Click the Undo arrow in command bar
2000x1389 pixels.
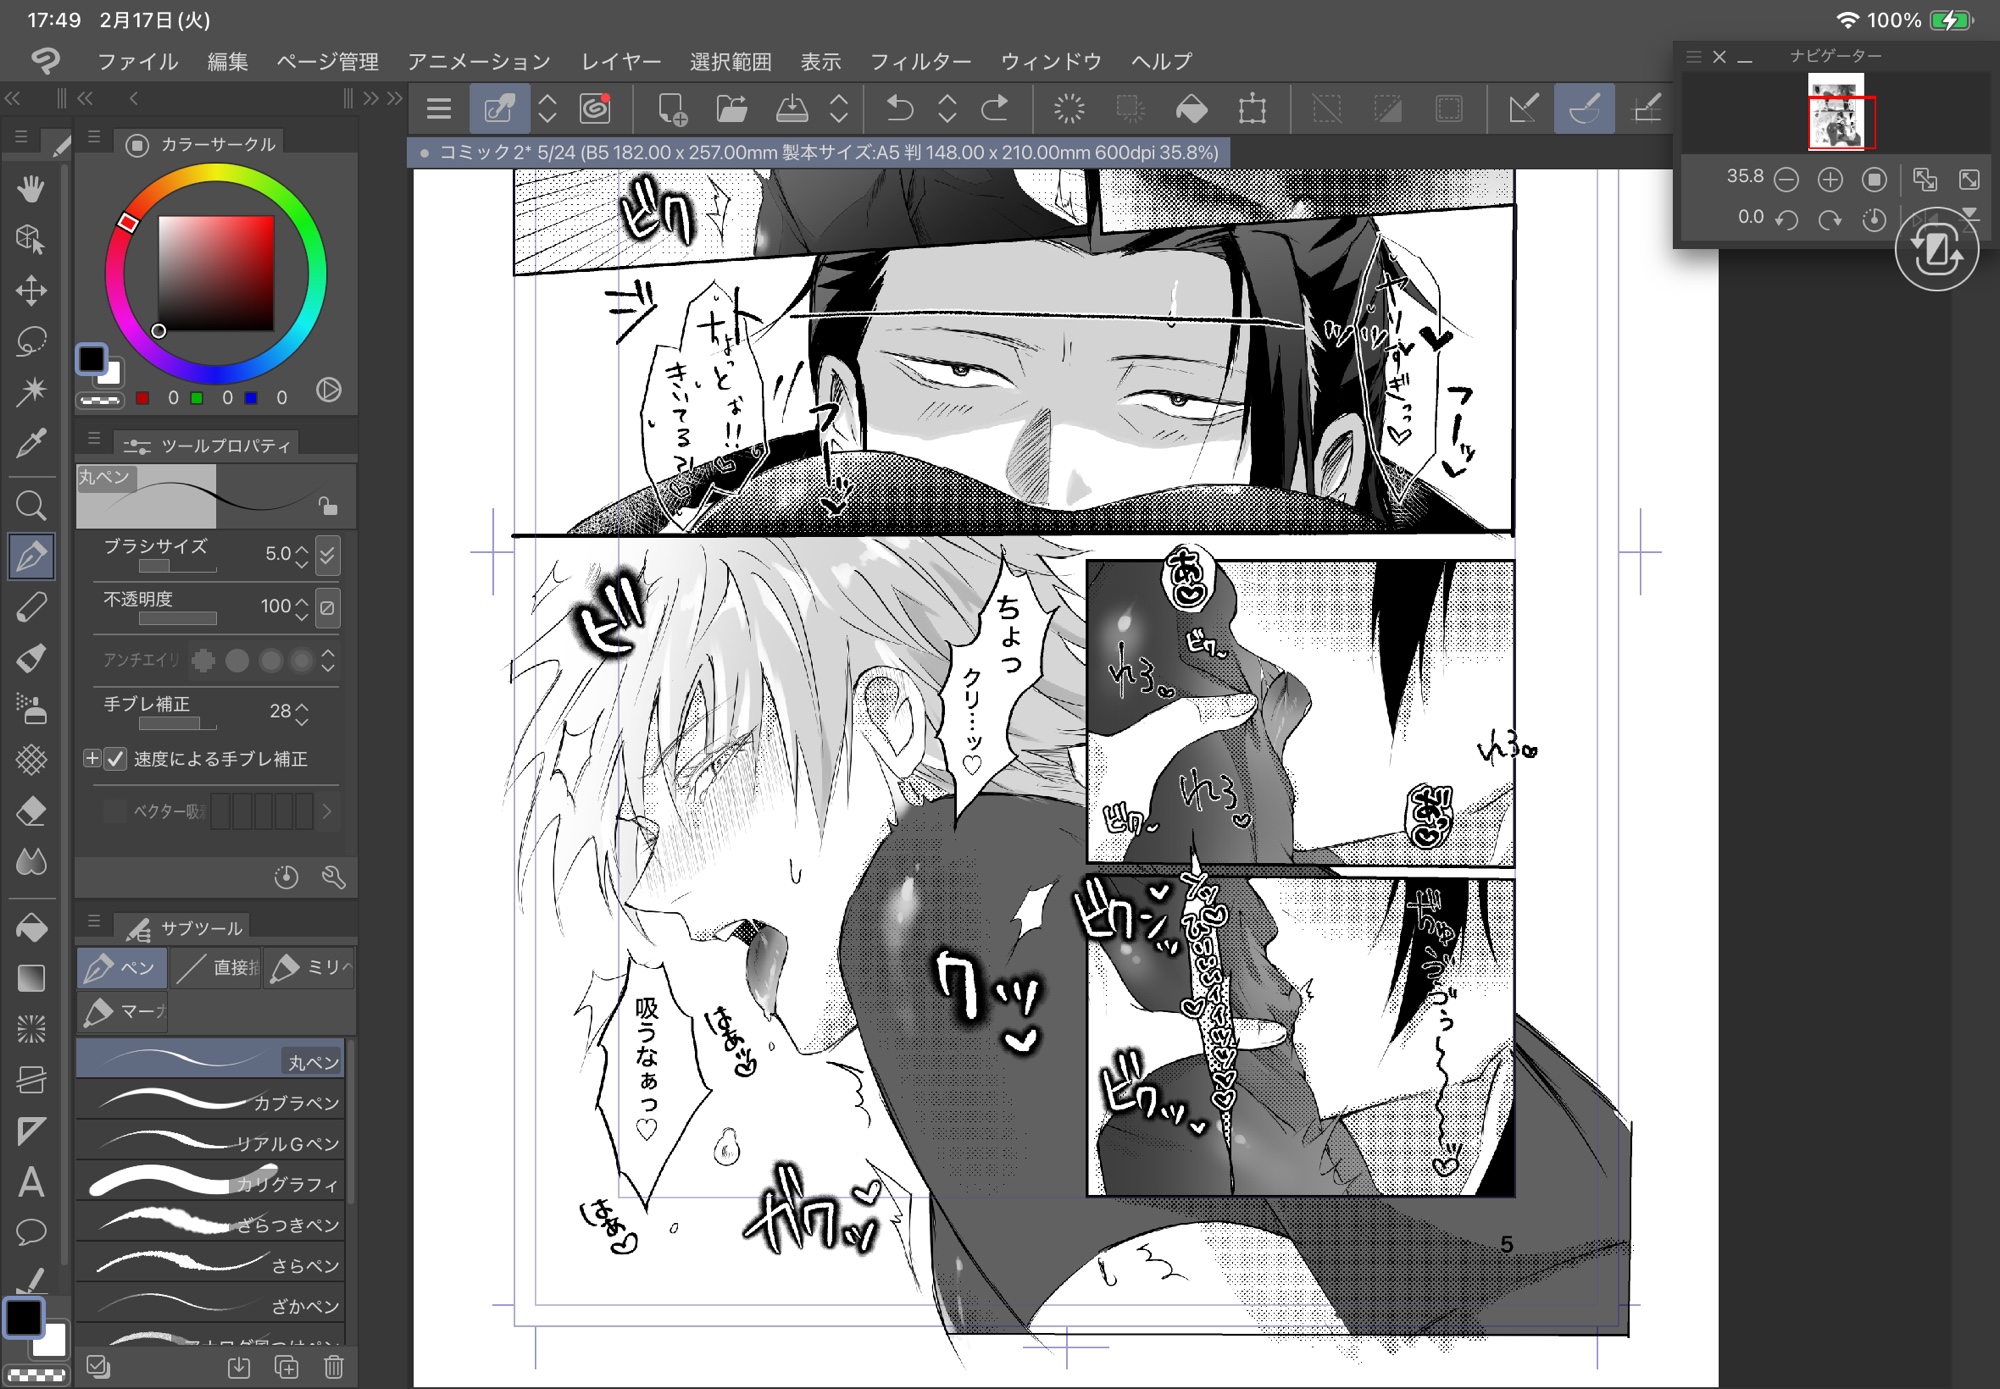(x=900, y=108)
